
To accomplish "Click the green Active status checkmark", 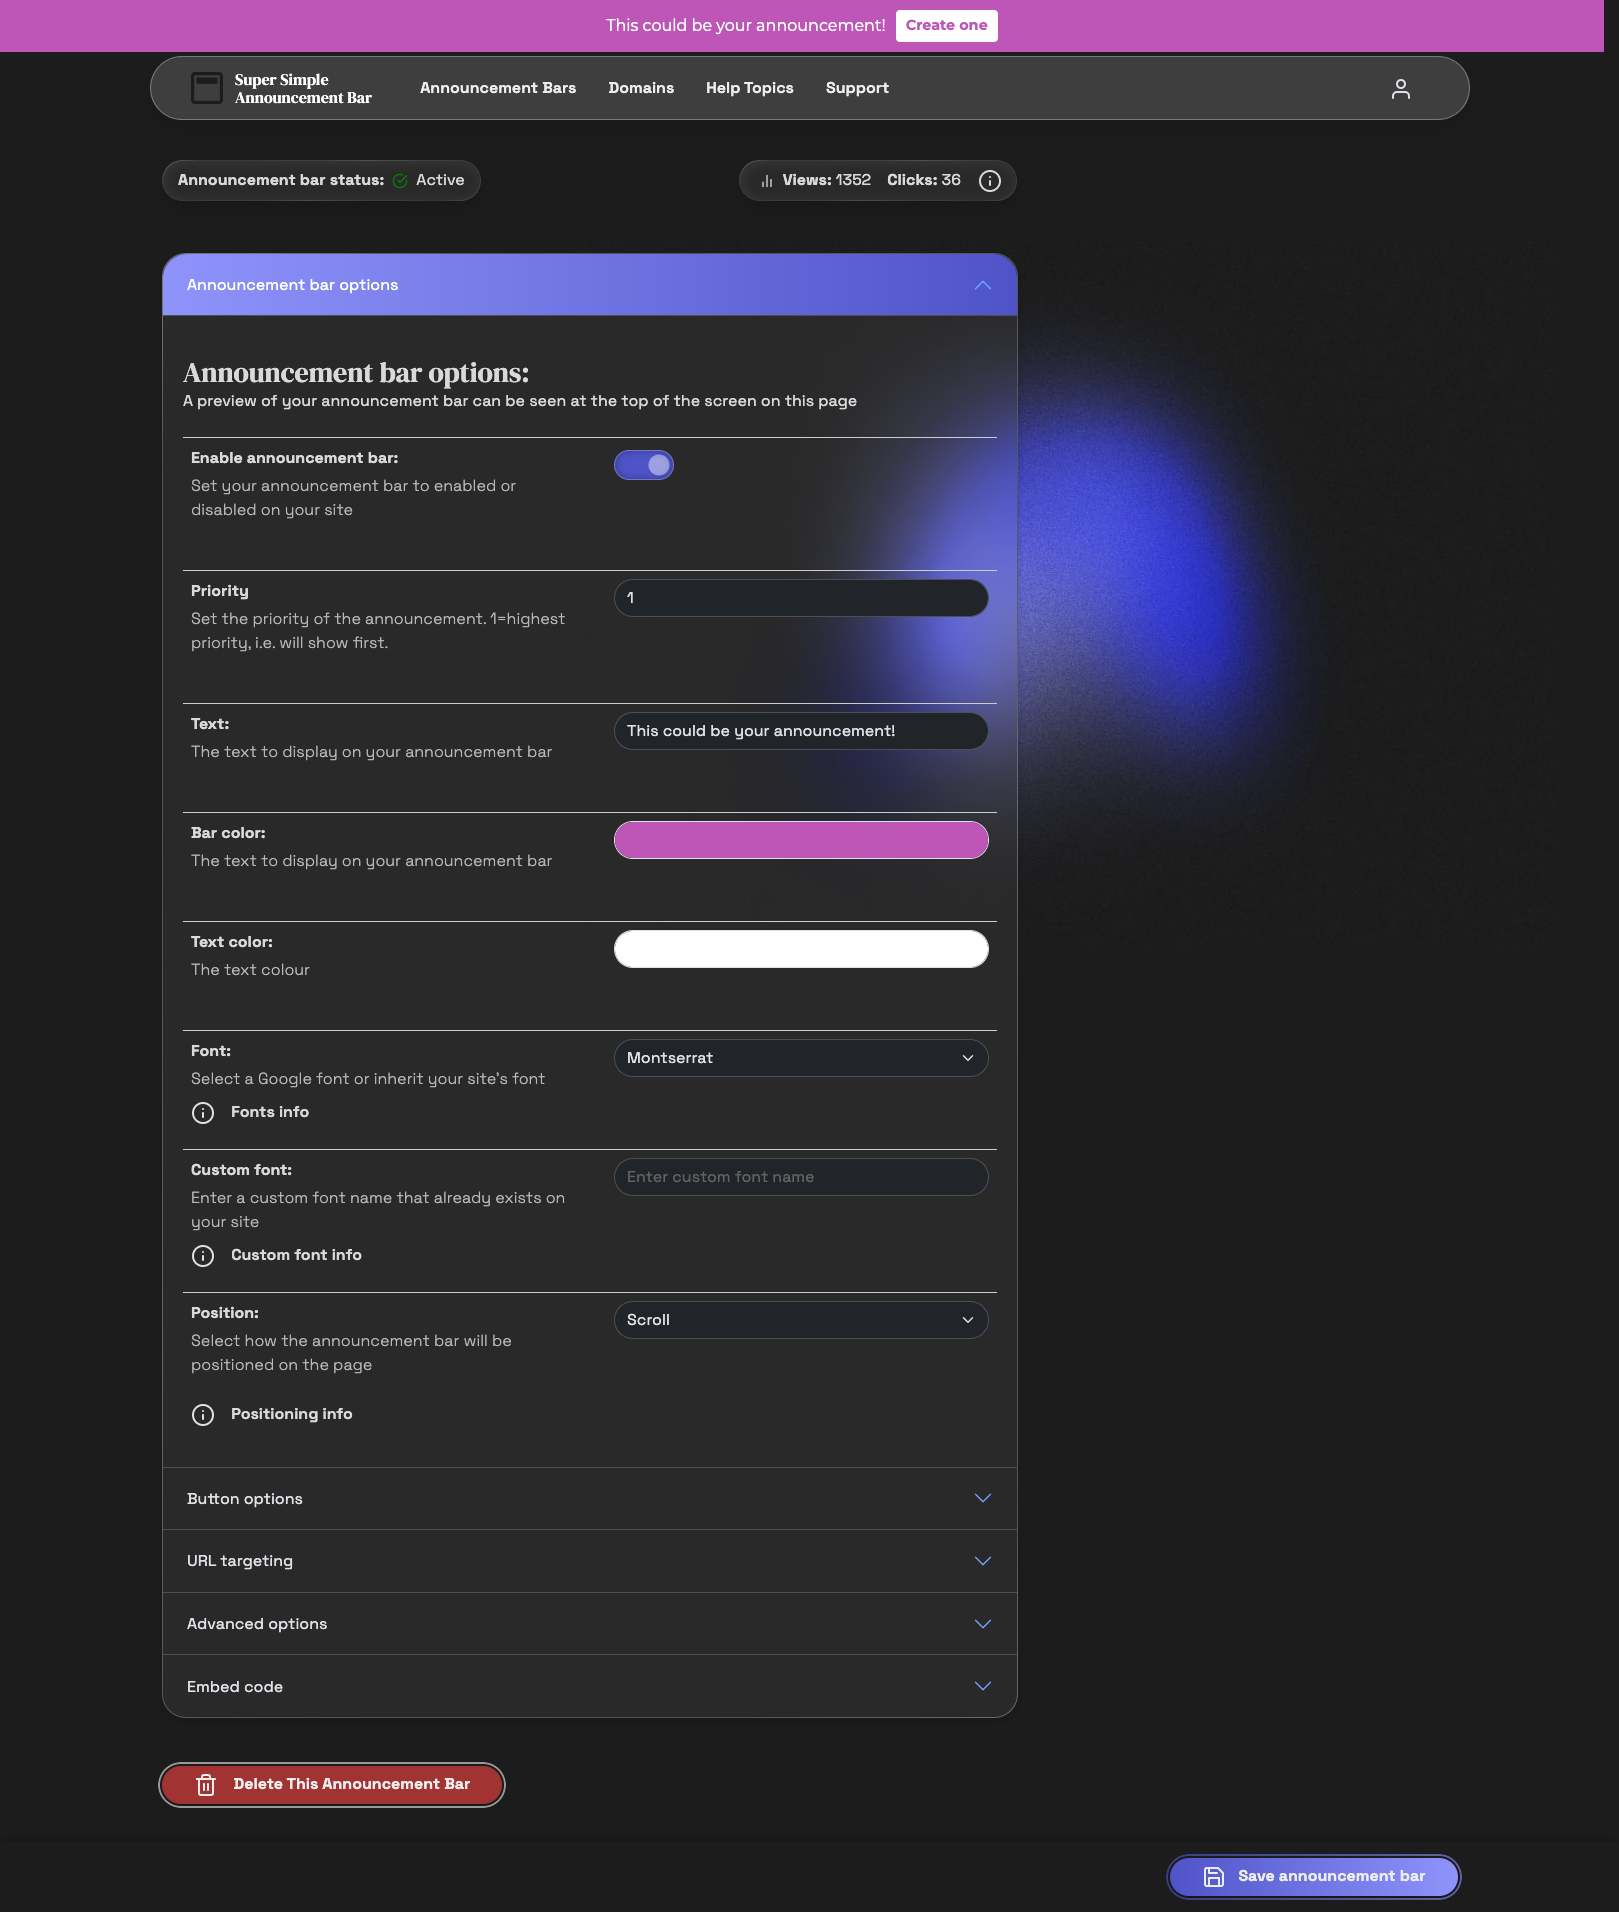I will coord(400,180).
